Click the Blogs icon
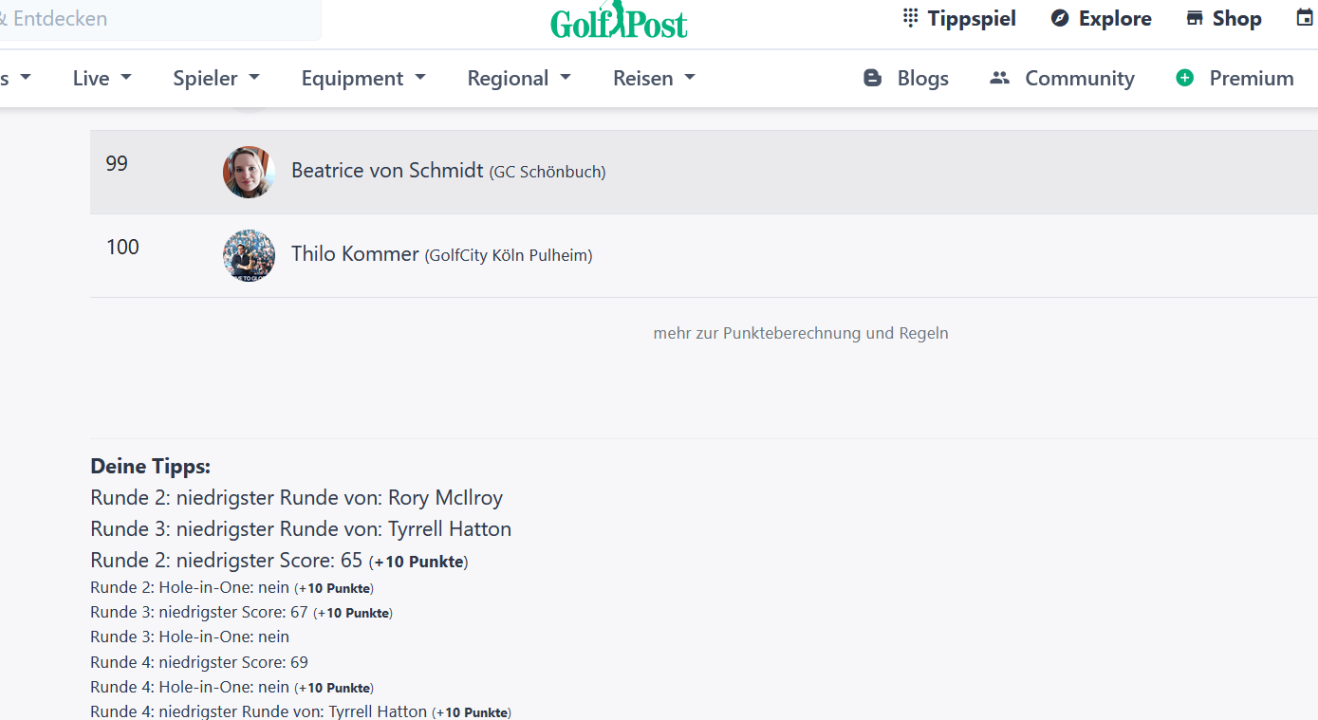Image resolution: width=1318 pixels, height=720 pixels. pos(873,78)
